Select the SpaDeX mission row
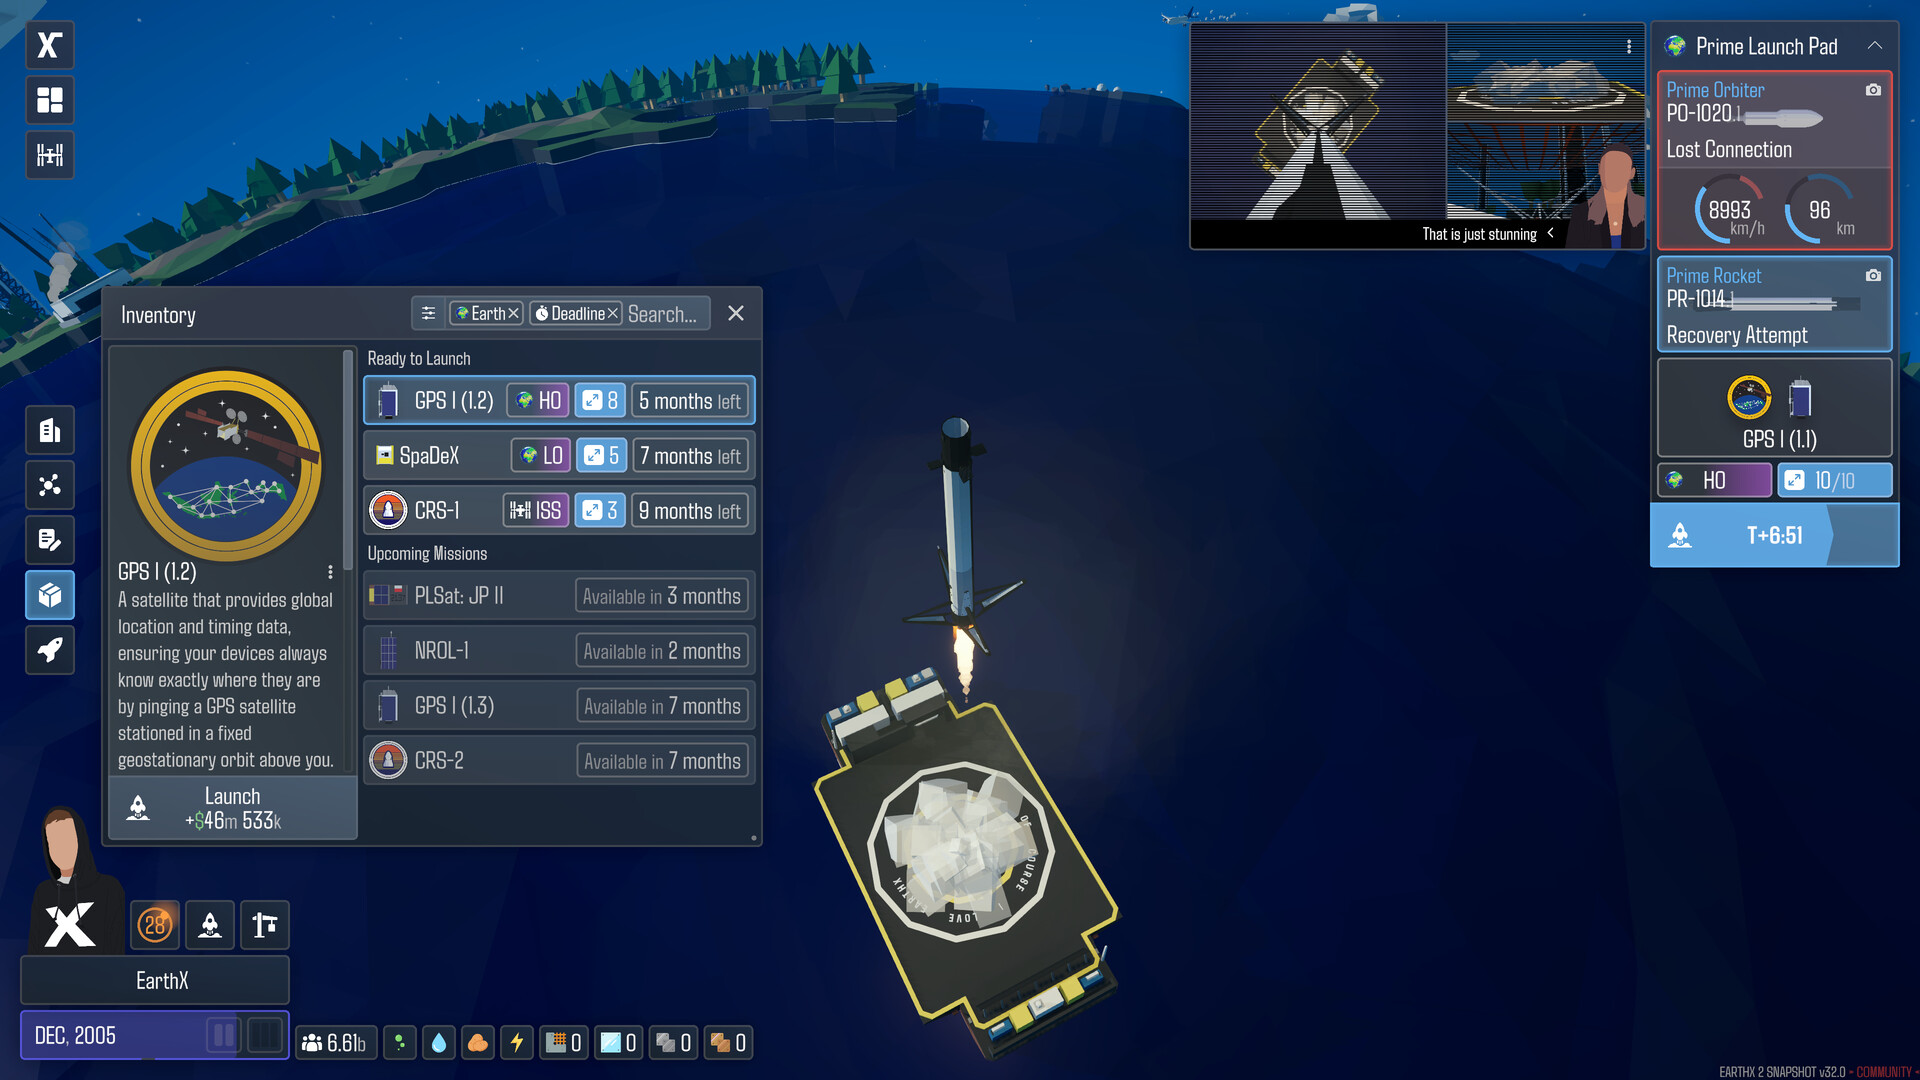 [559, 456]
